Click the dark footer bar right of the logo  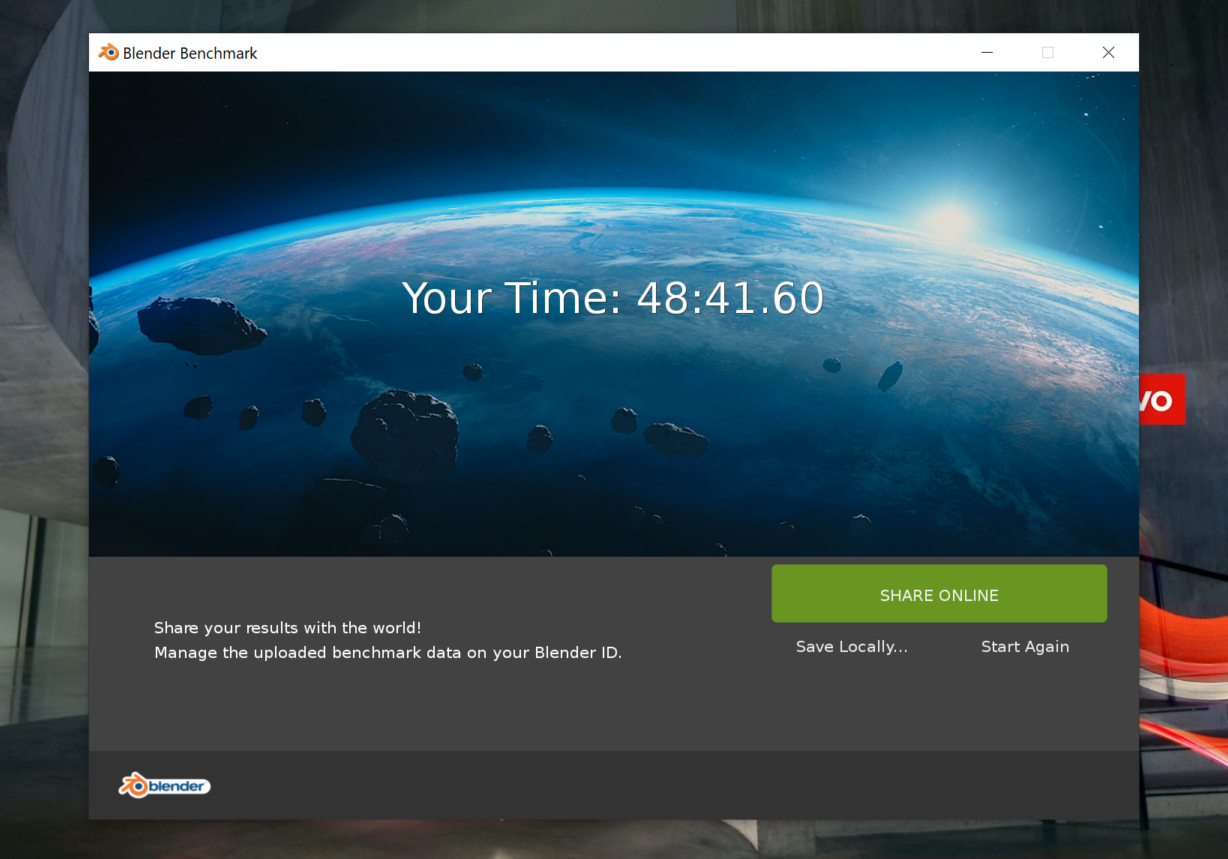[650, 786]
